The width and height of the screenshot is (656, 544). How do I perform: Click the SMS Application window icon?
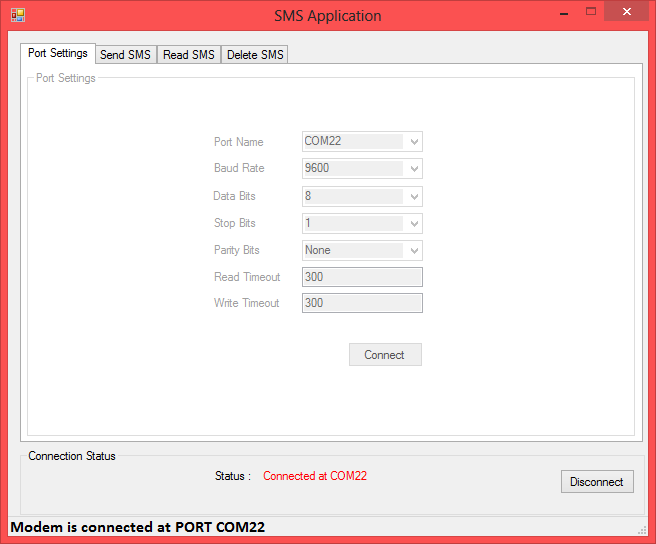[x=18, y=15]
